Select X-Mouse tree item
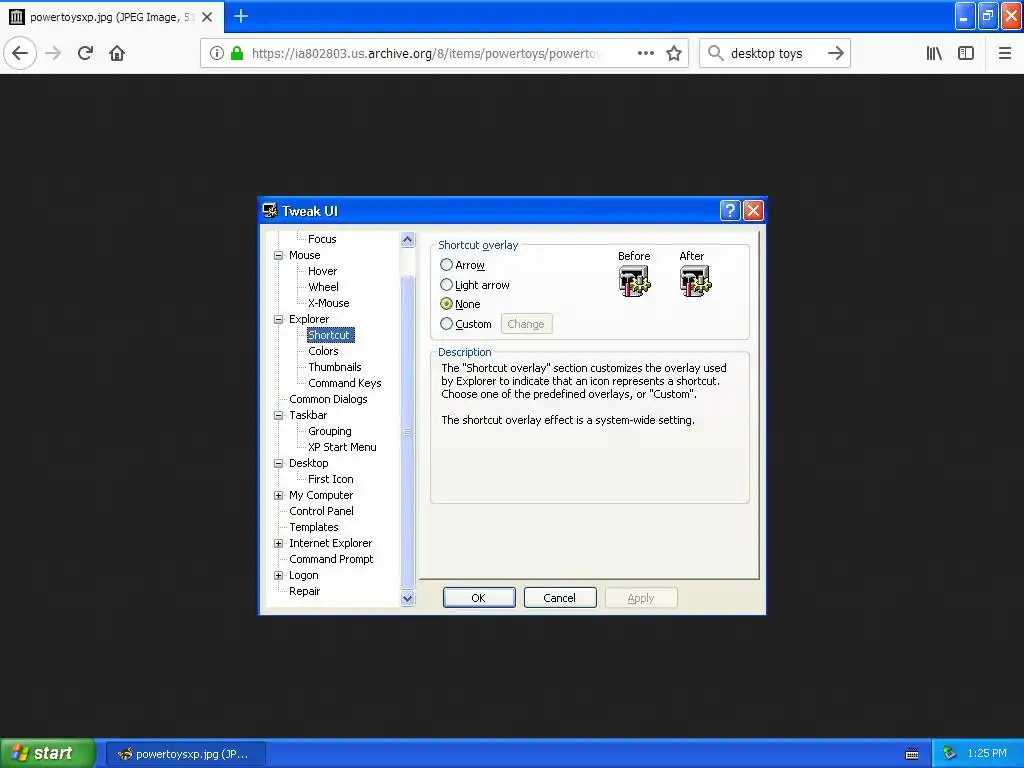Image resolution: width=1024 pixels, height=768 pixels. 328,303
